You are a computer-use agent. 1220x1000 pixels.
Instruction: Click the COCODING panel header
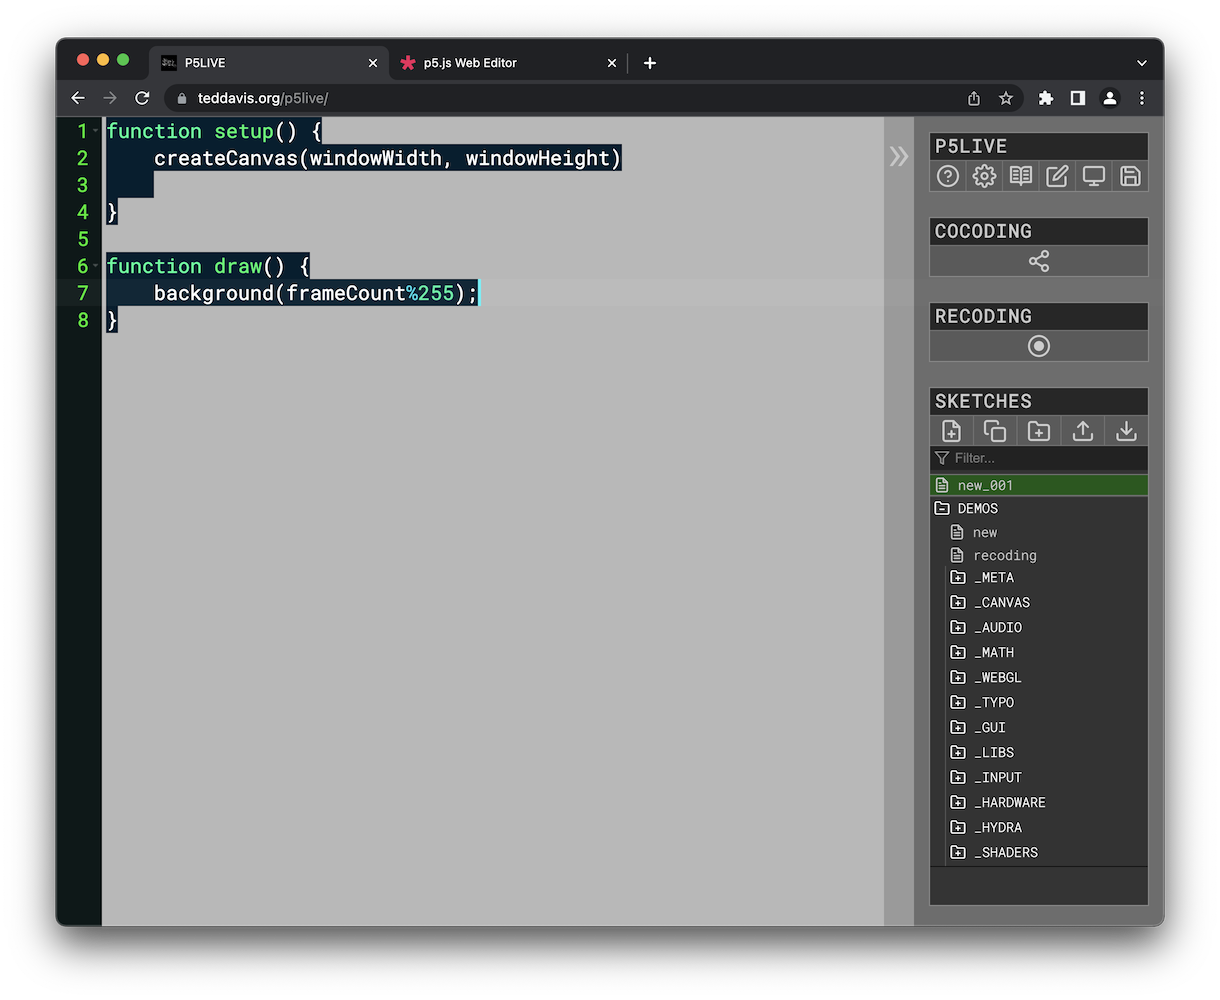point(1039,231)
